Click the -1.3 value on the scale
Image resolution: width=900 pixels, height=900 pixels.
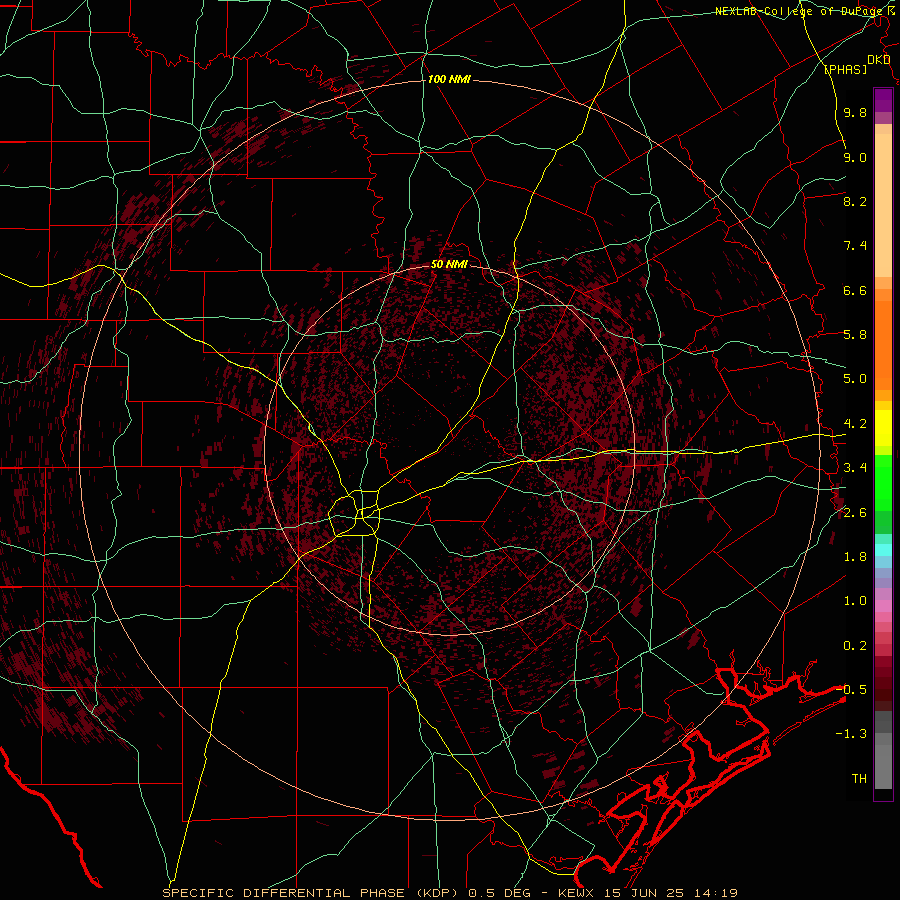[x=851, y=734]
